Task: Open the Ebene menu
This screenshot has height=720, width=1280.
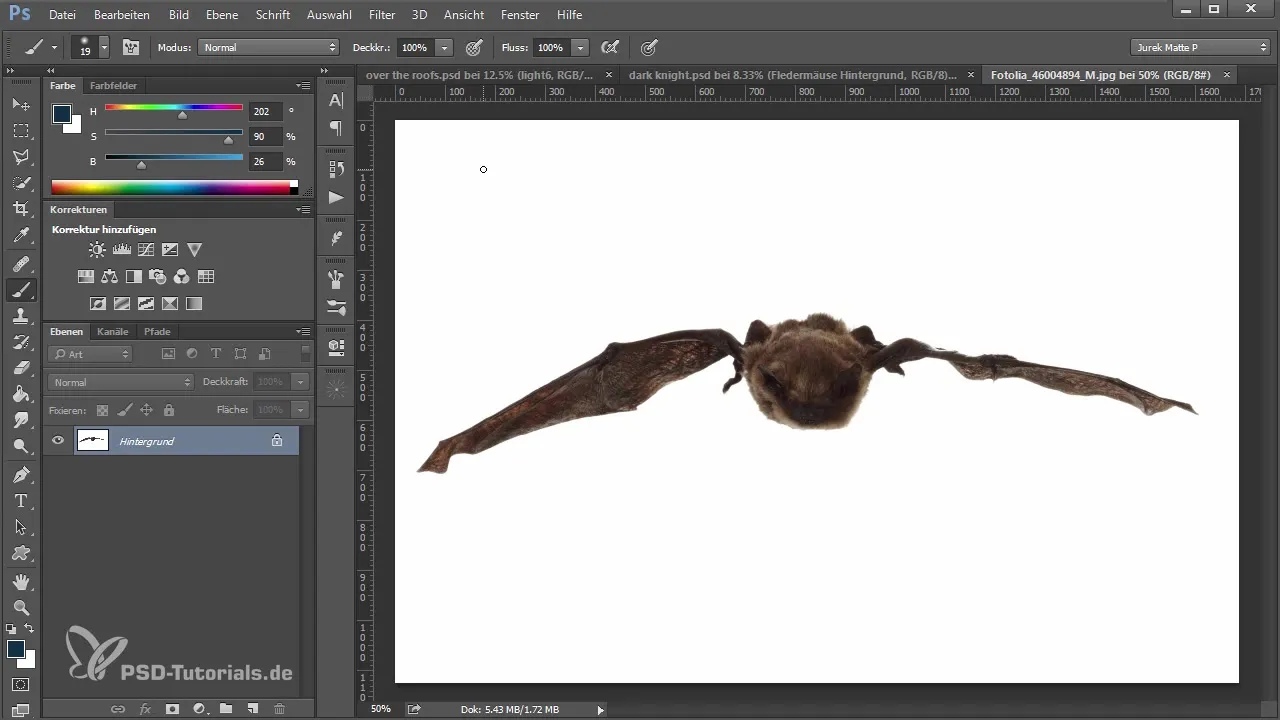Action: 222,15
